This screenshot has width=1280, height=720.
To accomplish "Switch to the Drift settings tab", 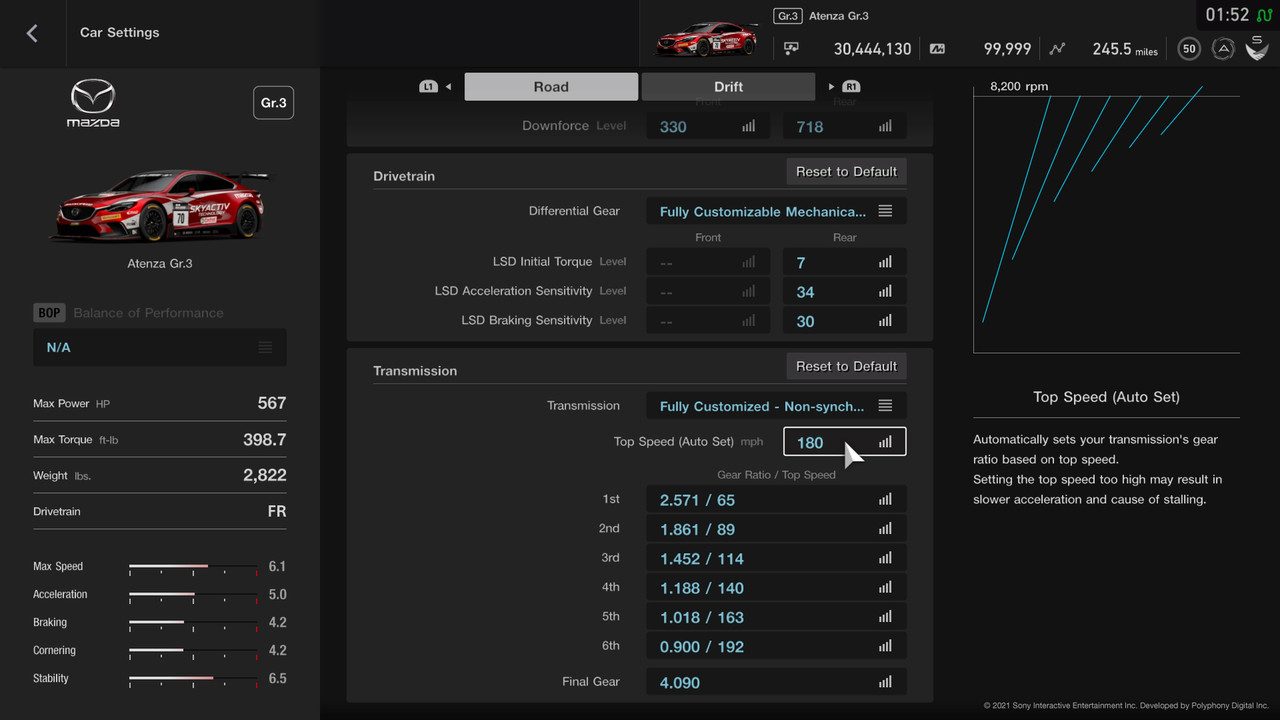I will [x=728, y=87].
